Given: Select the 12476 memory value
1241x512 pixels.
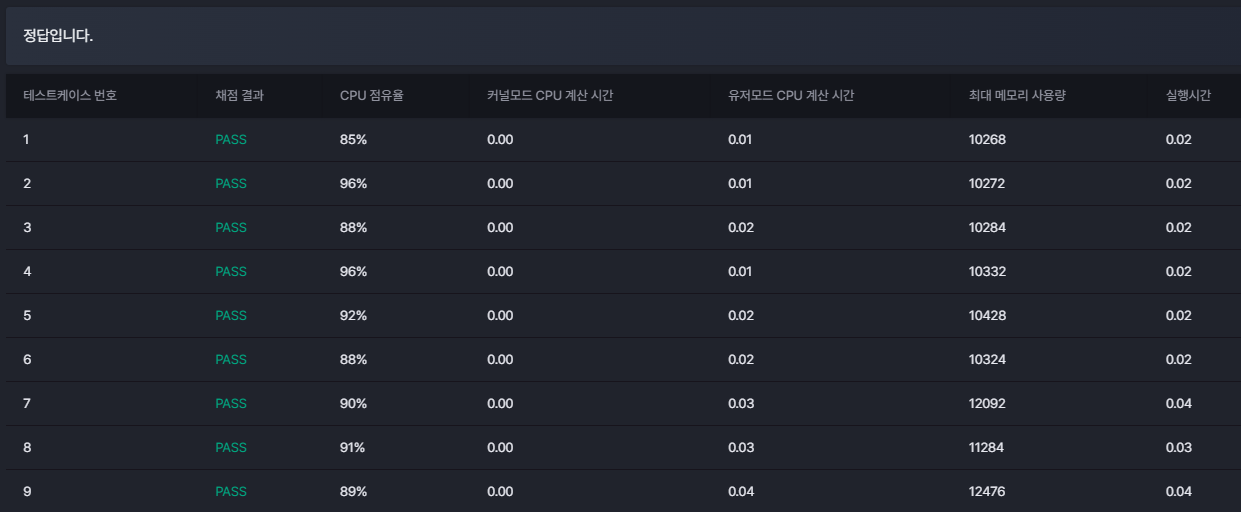Looking at the screenshot, I should click(x=987, y=492).
